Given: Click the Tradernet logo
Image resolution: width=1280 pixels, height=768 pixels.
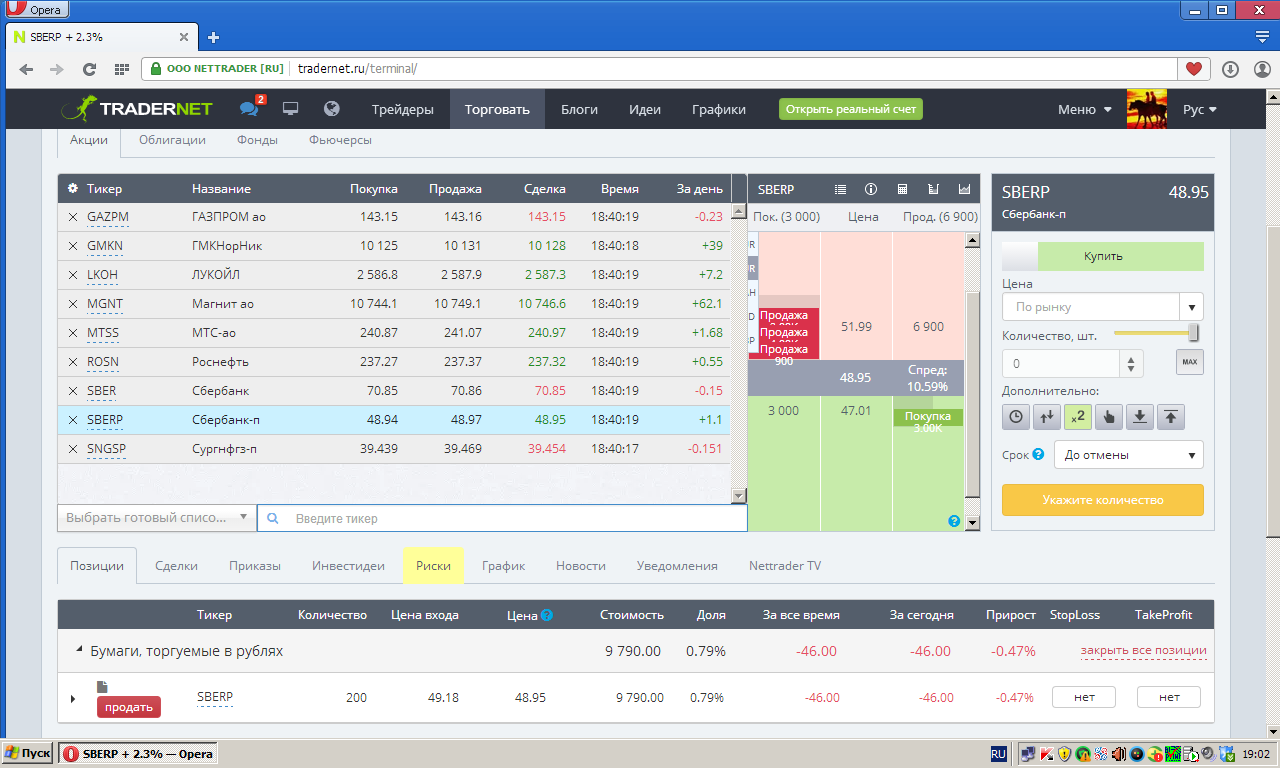Looking at the screenshot, I should pos(139,109).
